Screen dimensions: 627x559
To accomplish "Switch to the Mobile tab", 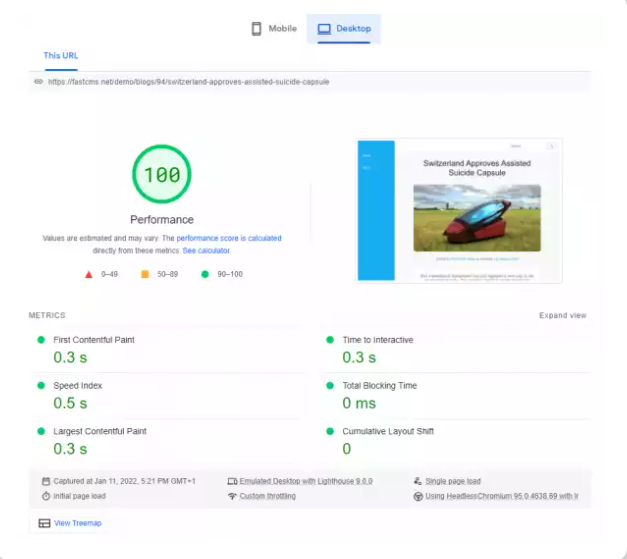I will [x=274, y=29].
